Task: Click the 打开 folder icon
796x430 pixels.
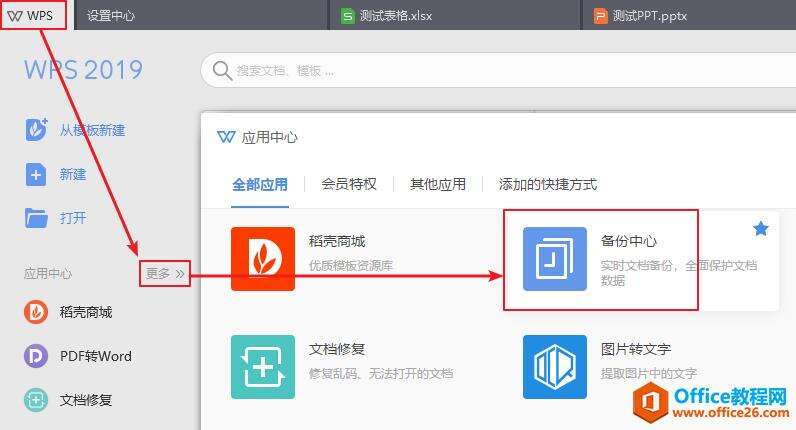Action: (x=36, y=218)
